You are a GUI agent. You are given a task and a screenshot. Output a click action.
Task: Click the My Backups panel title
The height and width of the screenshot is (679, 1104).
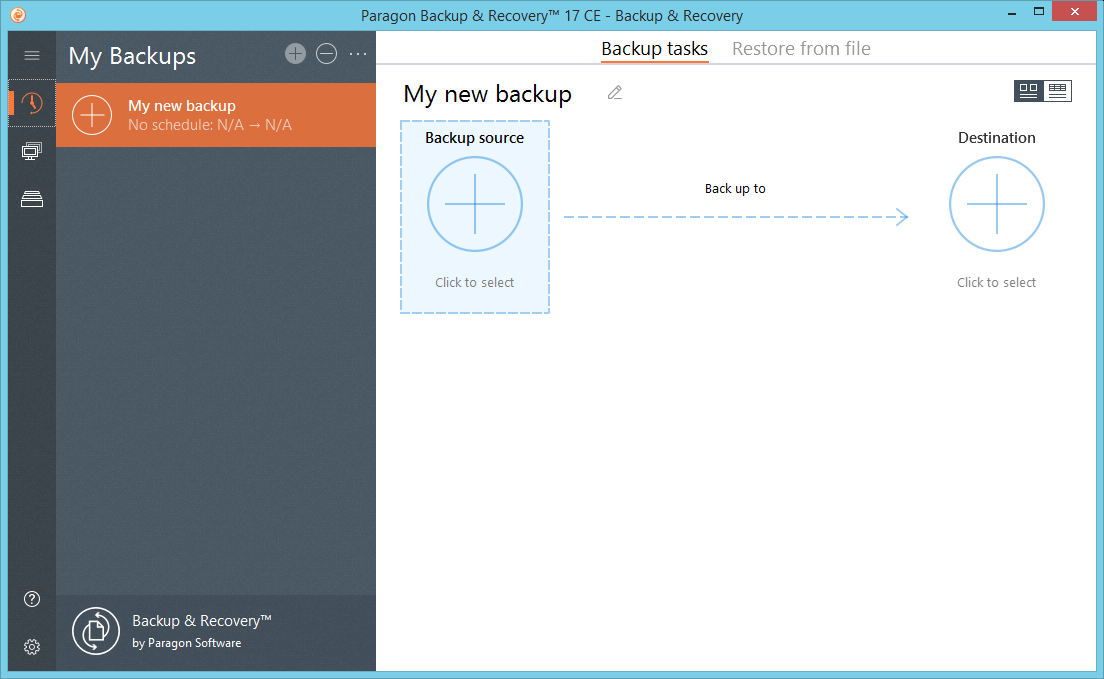tap(132, 56)
